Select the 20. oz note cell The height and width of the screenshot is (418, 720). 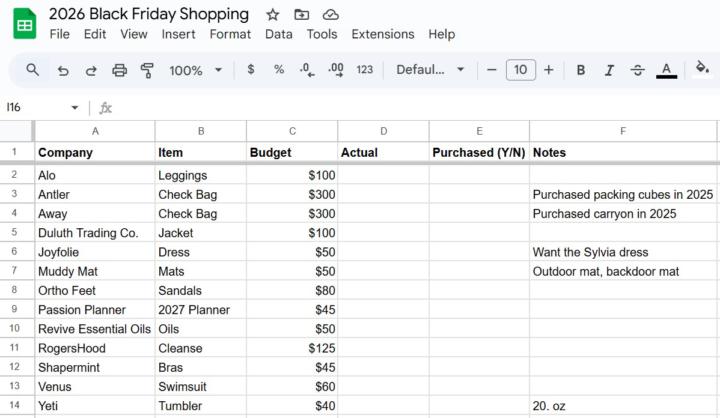pyautogui.click(x=623, y=406)
